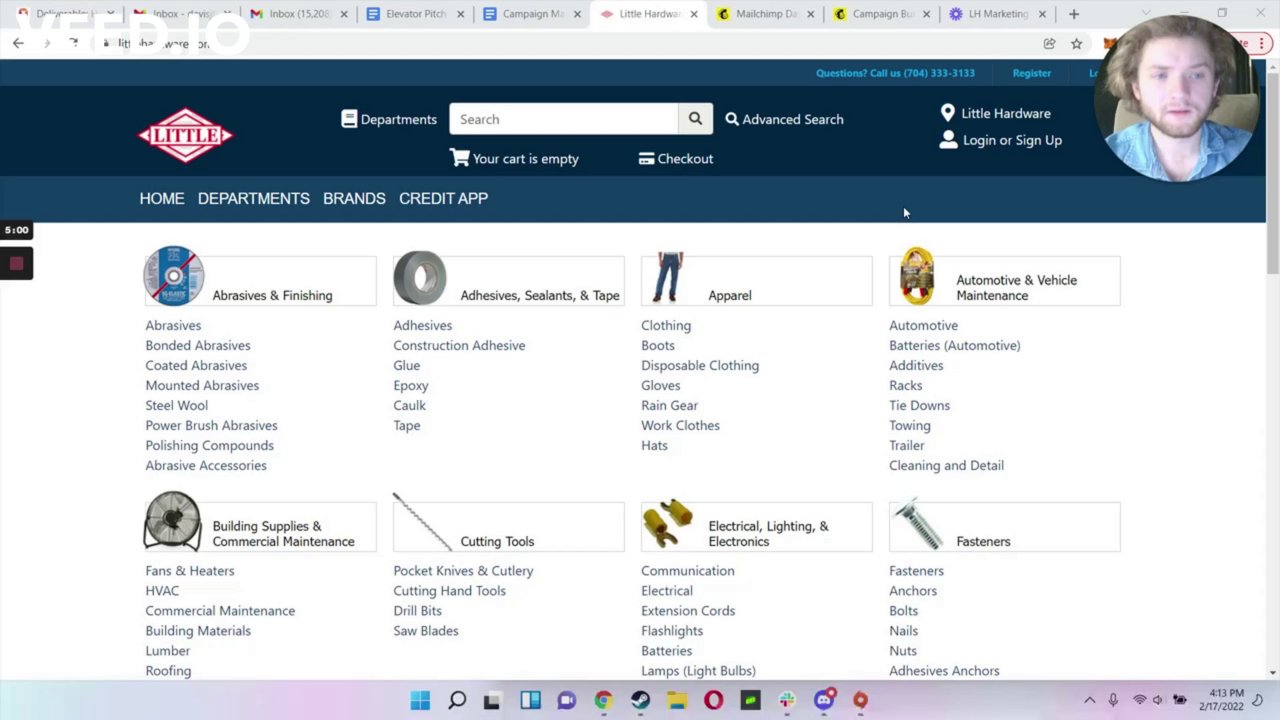
Task: Select DEPARTMENTS in the navigation bar
Action: [254, 198]
